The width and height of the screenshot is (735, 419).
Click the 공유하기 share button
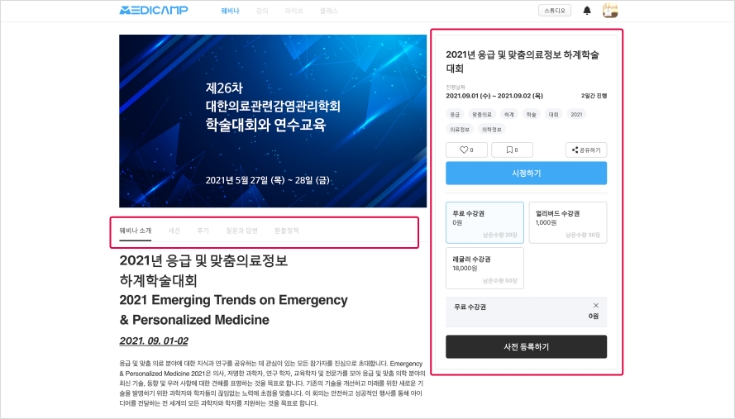click(x=586, y=150)
